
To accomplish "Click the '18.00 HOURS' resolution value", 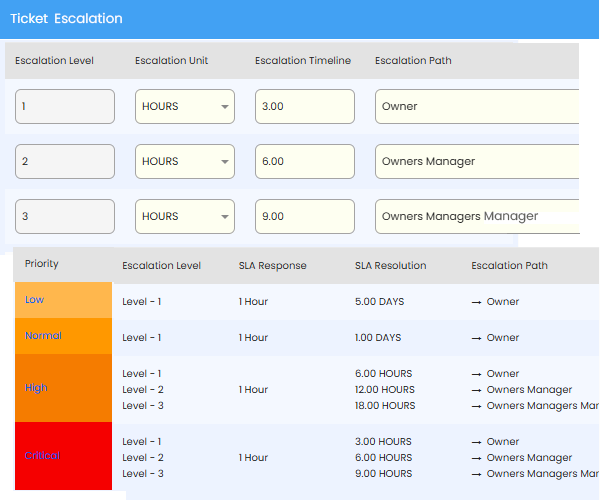I will [385, 406].
